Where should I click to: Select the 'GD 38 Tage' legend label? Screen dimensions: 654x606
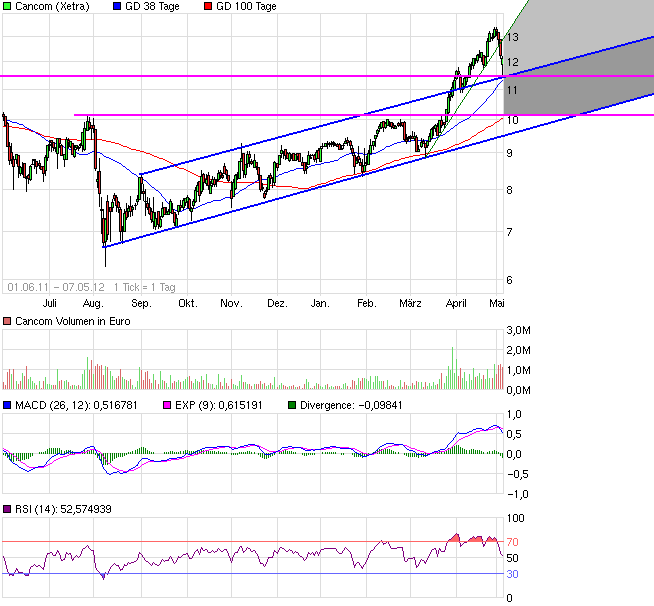(x=152, y=7)
